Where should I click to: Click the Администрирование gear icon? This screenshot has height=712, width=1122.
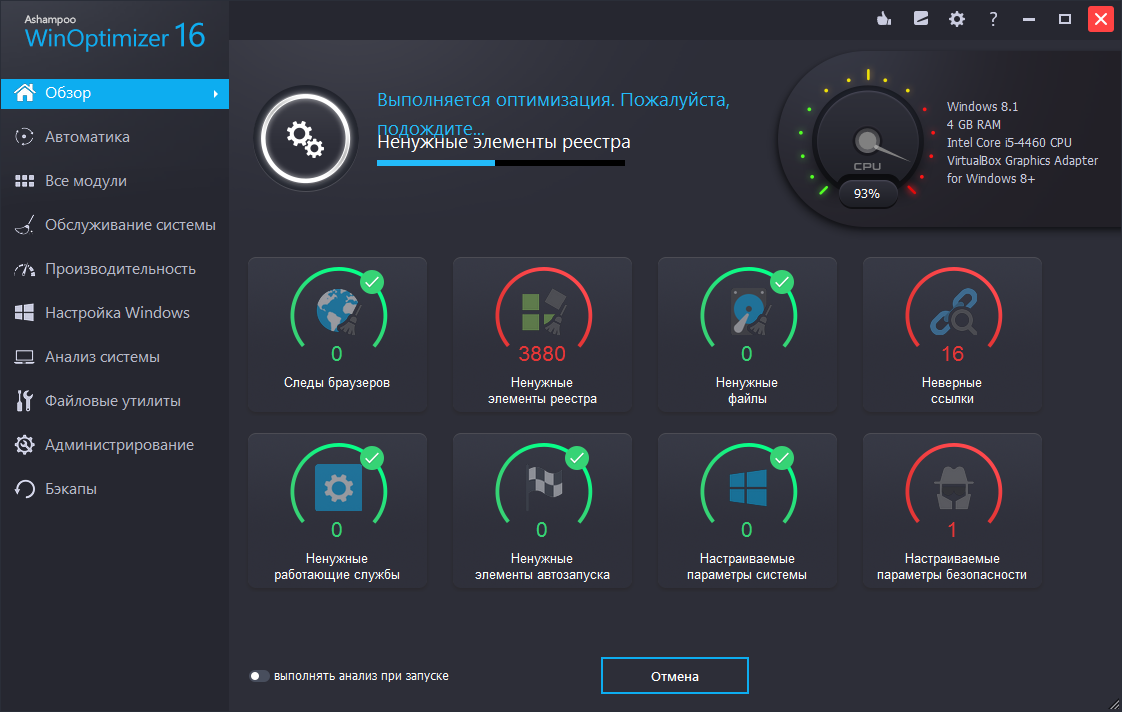point(24,445)
